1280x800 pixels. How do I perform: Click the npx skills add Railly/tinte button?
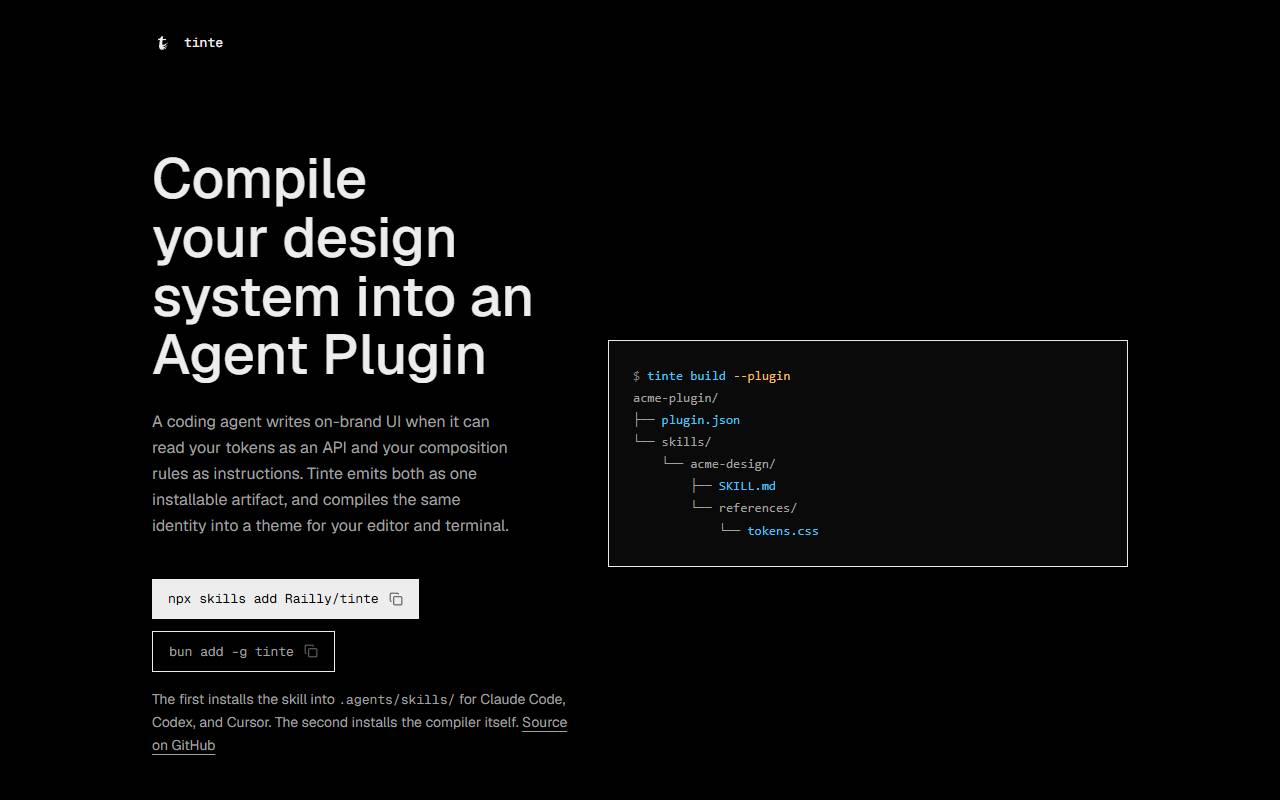(x=285, y=599)
